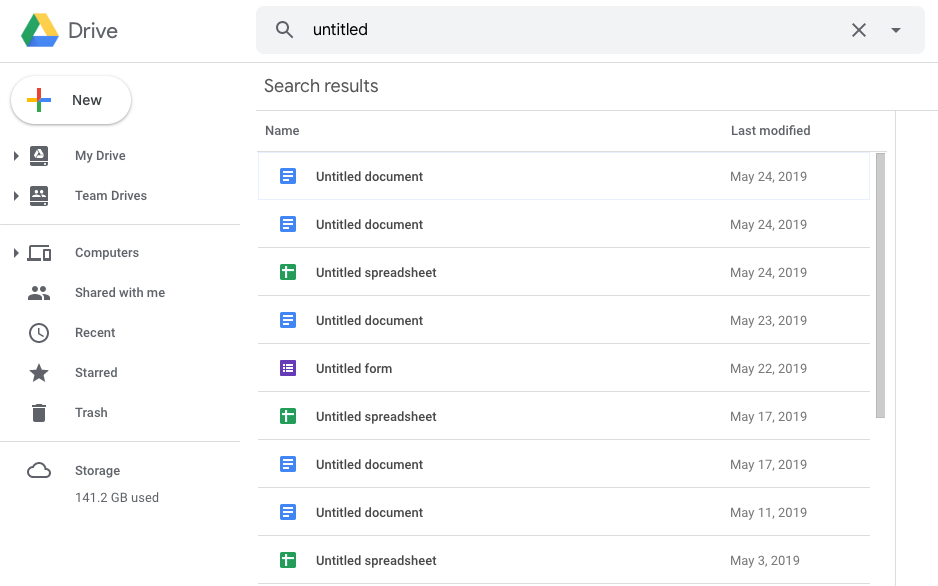Image resolution: width=938 pixels, height=586 pixels.
Task: Expand the Computers section
Action: point(16,252)
